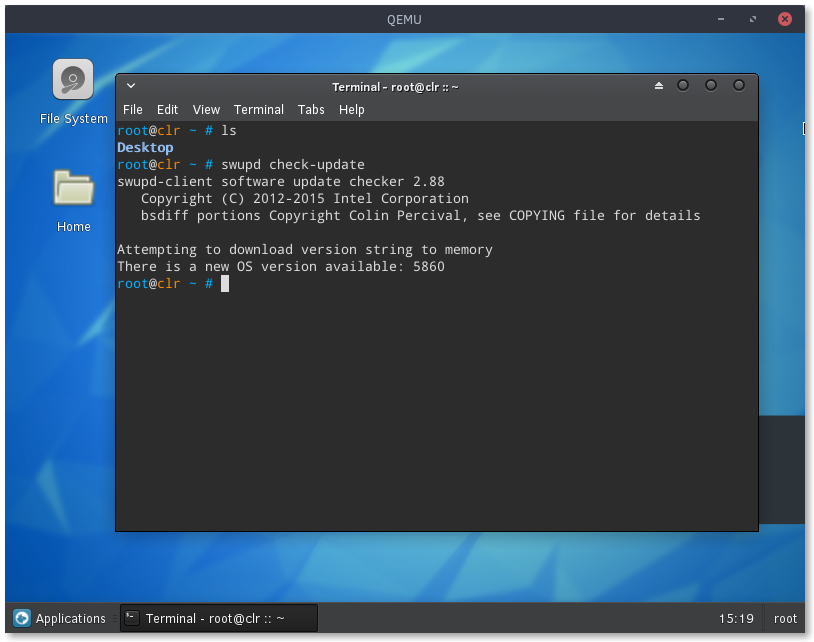Click the 'swupd check-update' command text
The height and width of the screenshot is (642, 814).
pyautogui.click(x=293, y=165)
